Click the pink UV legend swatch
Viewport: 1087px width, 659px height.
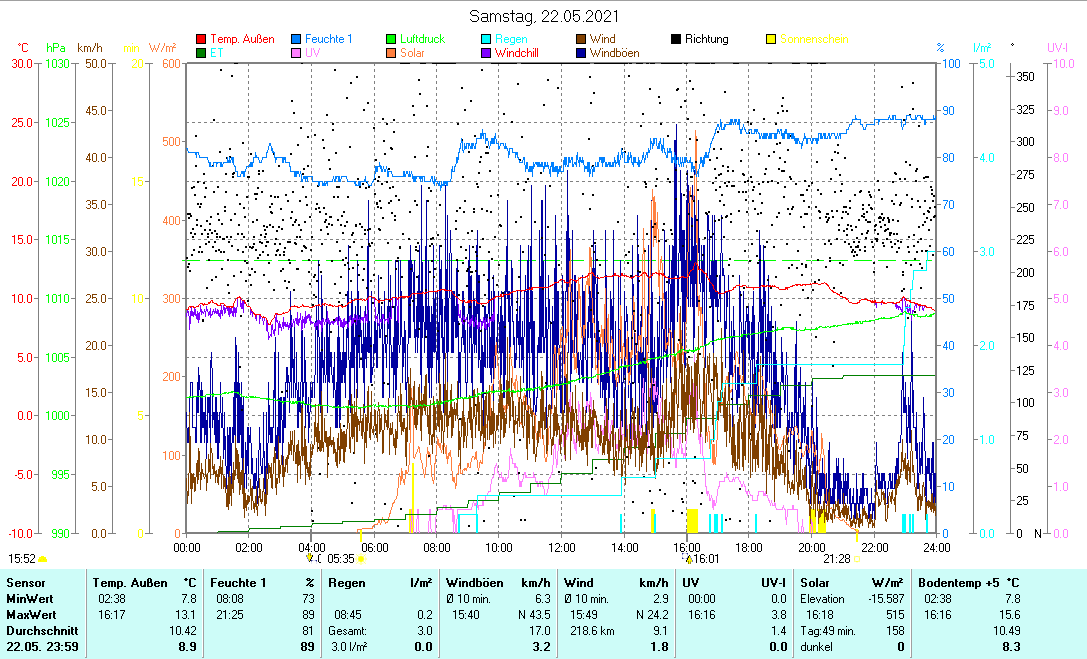(296, 53)
